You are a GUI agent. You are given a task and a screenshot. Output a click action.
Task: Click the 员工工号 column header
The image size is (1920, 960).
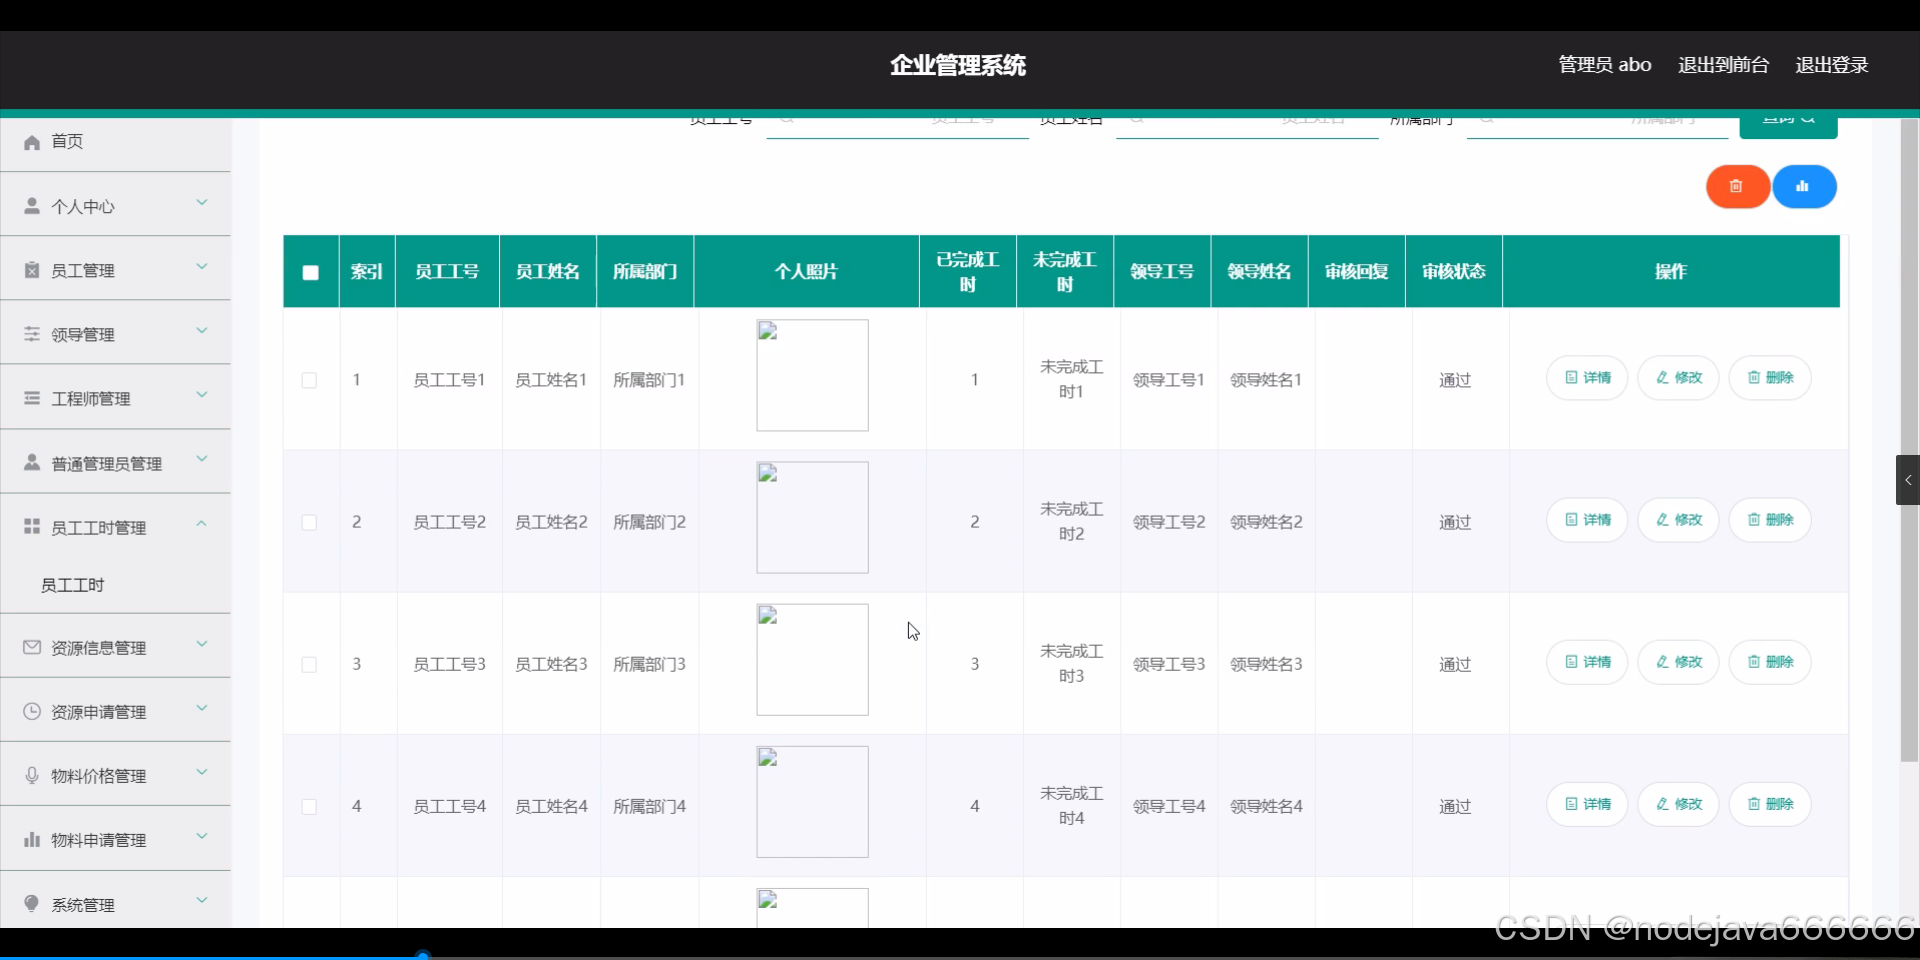(x=447, y=272)
